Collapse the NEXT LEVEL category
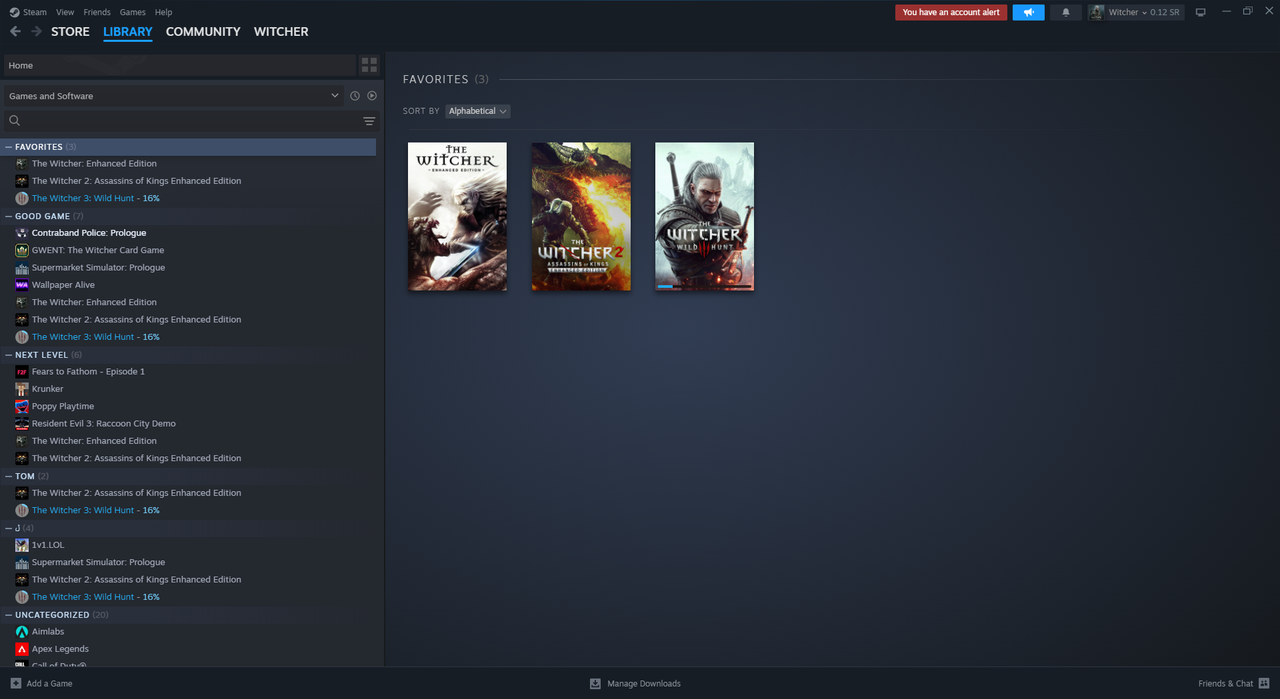Image resolution: width=1280 pixels, height=699 pixels. pos(8,355)
